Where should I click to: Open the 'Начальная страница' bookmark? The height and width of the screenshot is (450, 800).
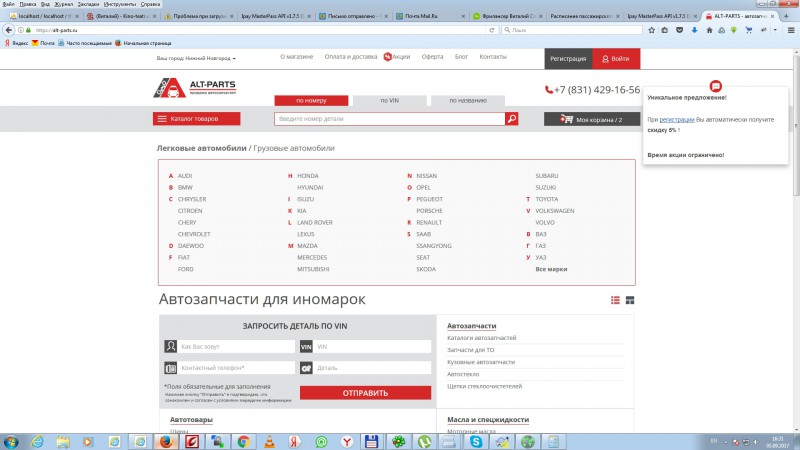point(143,43)
